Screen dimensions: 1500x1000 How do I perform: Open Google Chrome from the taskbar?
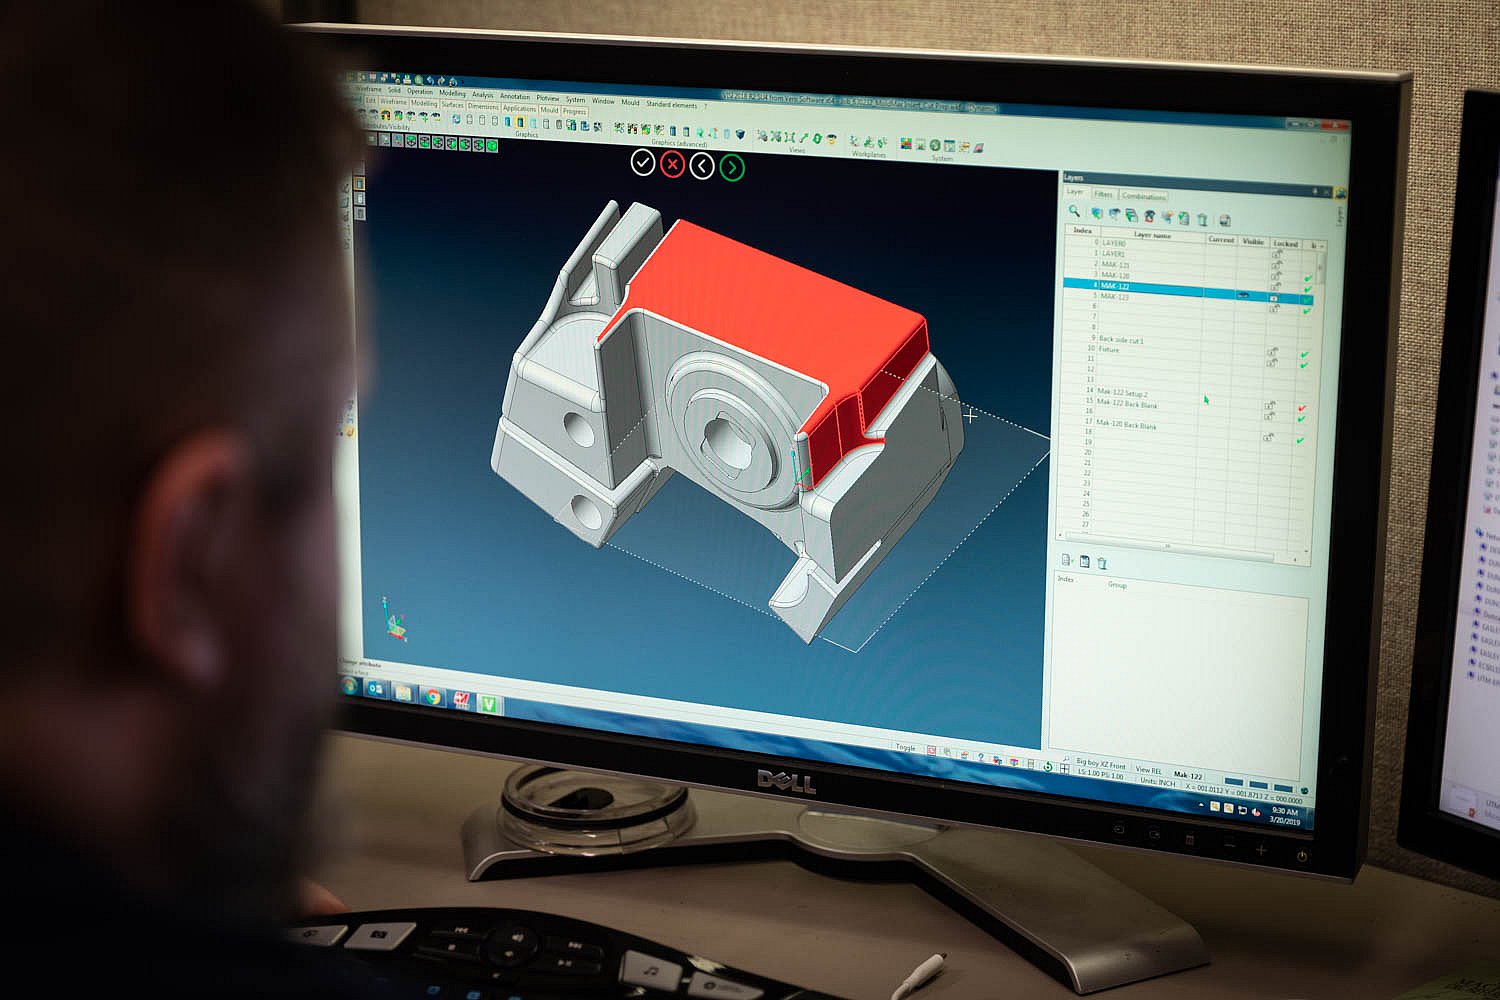432,696
